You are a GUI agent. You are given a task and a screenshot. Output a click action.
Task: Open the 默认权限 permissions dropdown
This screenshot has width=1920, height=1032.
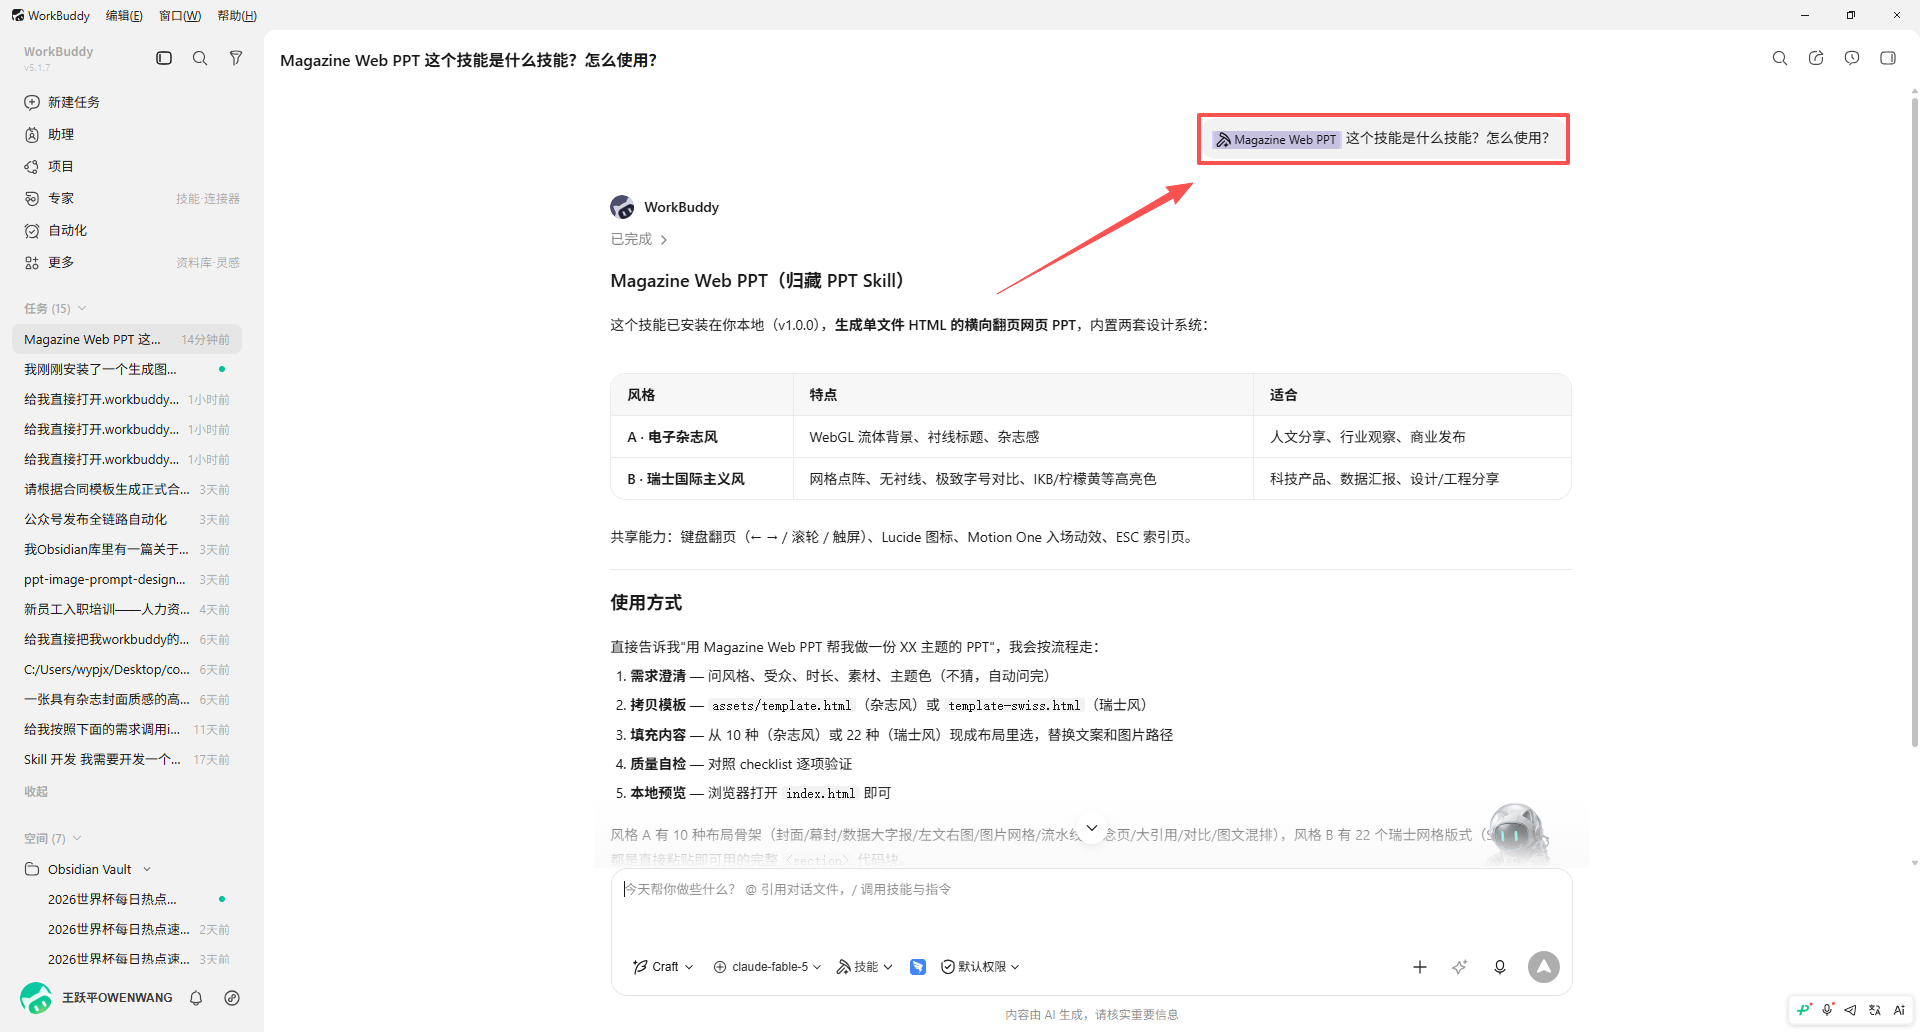point(980,967)
